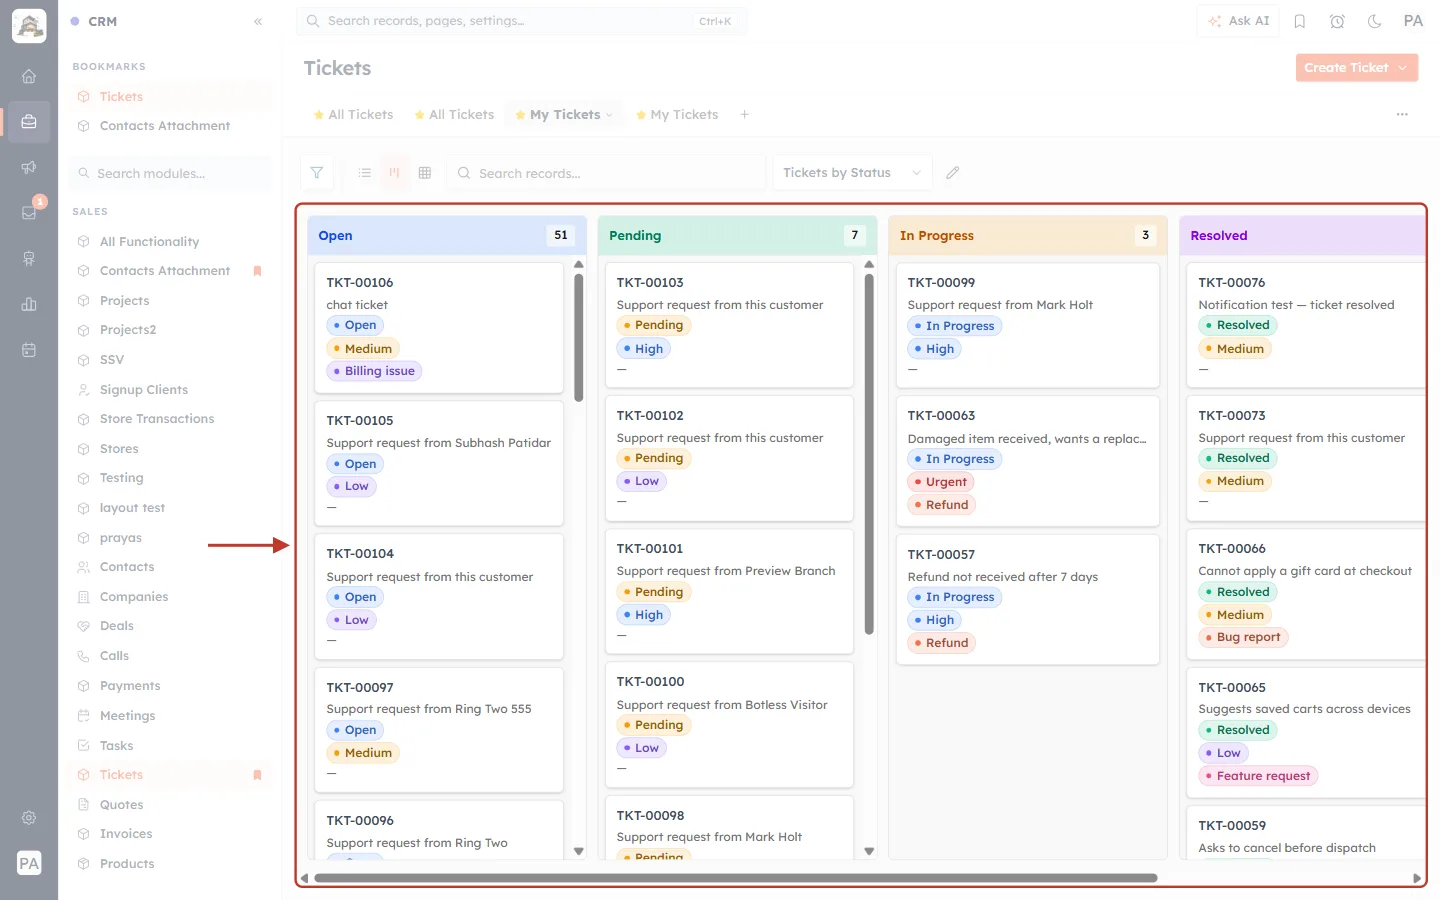Open the Tickets by Status dropdown
Viewport: 1440px width, 900px height.
(853, 173)
